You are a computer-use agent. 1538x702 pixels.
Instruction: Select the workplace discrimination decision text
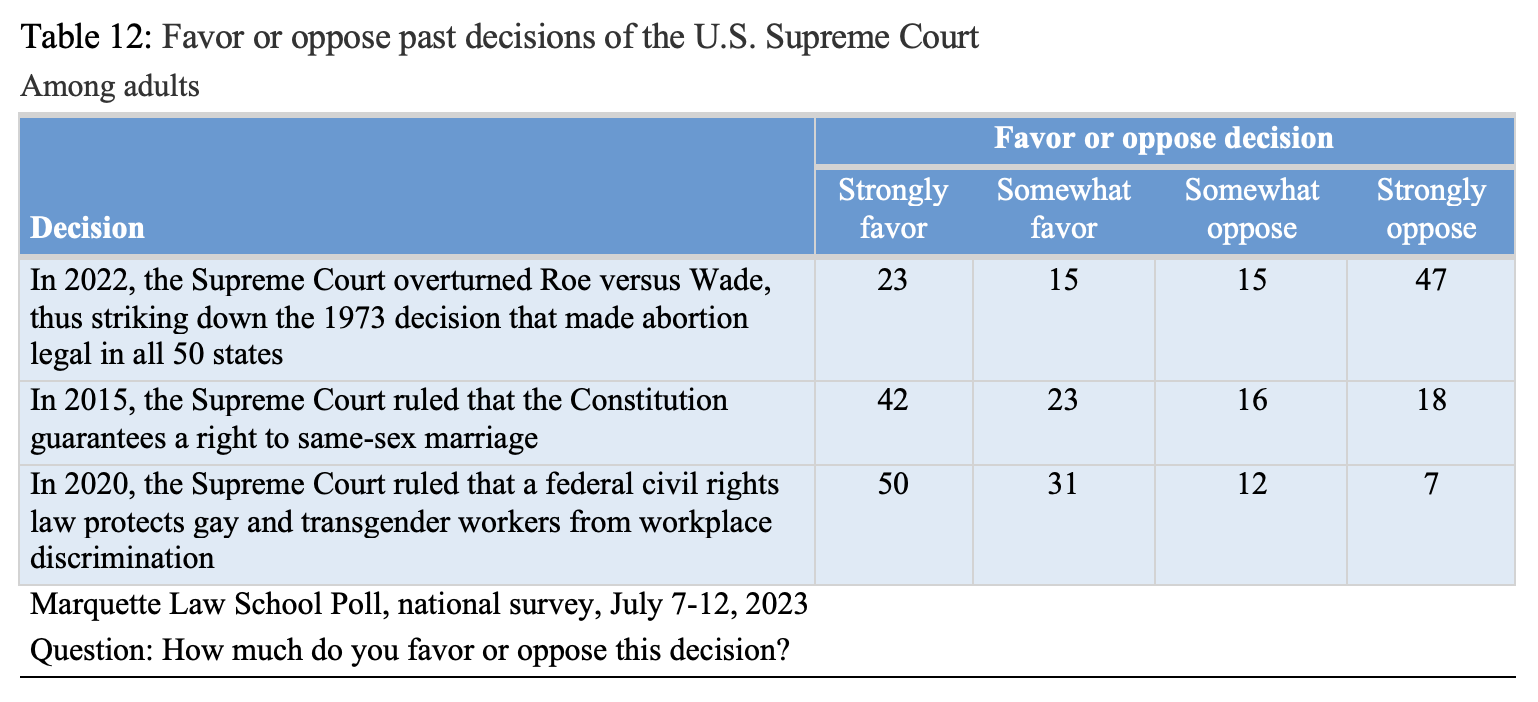coord(405,520)
